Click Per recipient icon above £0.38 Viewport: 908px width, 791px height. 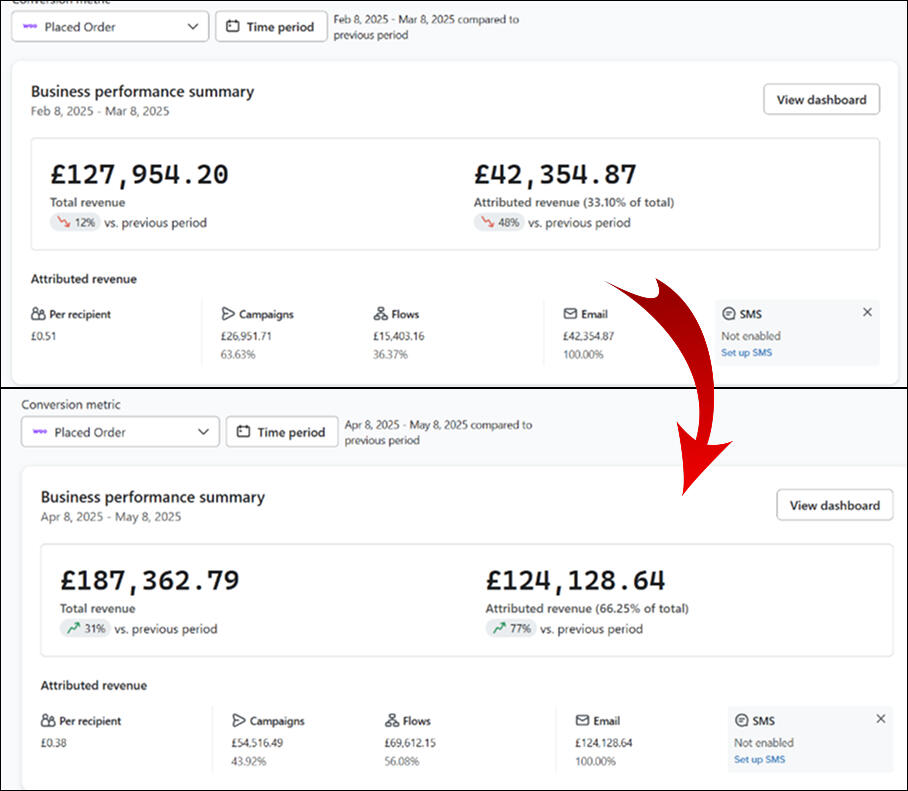(x=48, y=721)
